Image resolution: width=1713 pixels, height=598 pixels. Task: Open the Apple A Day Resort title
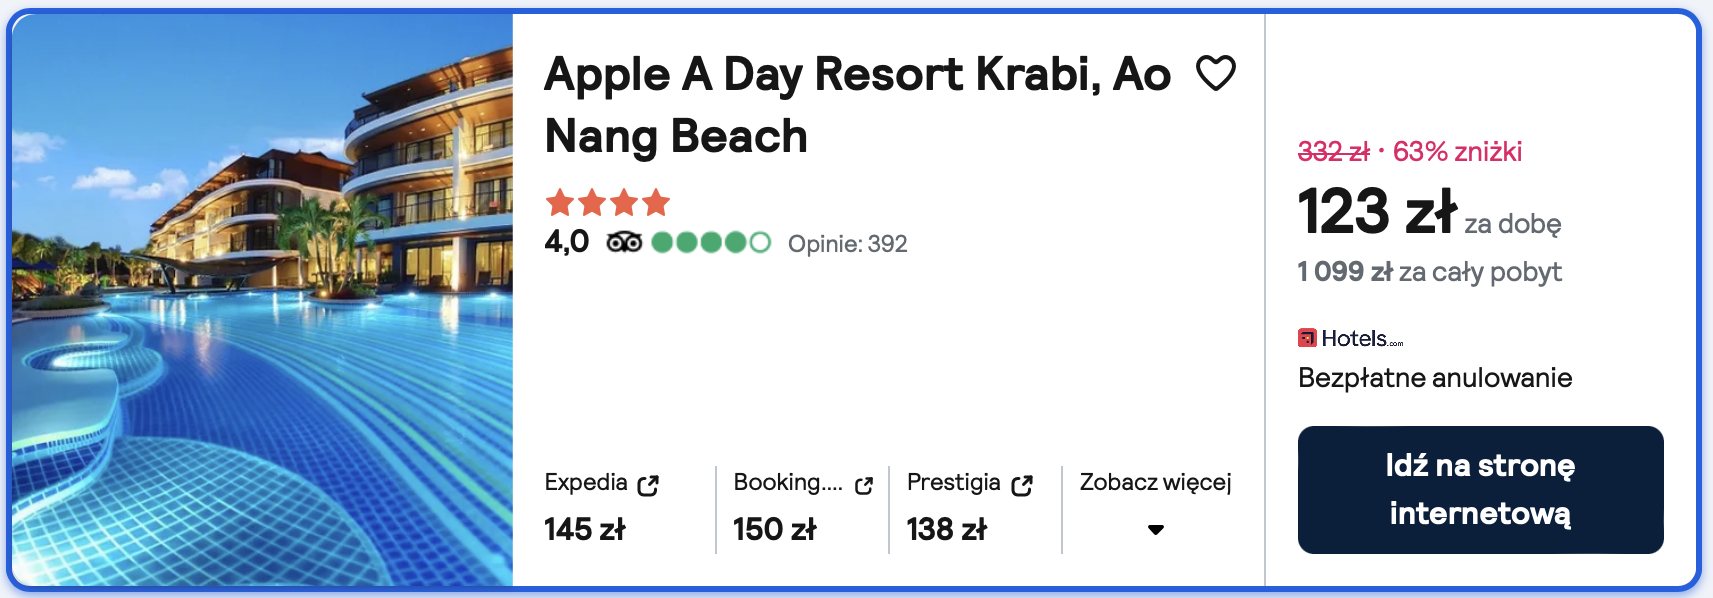click(x=857, y=104)
